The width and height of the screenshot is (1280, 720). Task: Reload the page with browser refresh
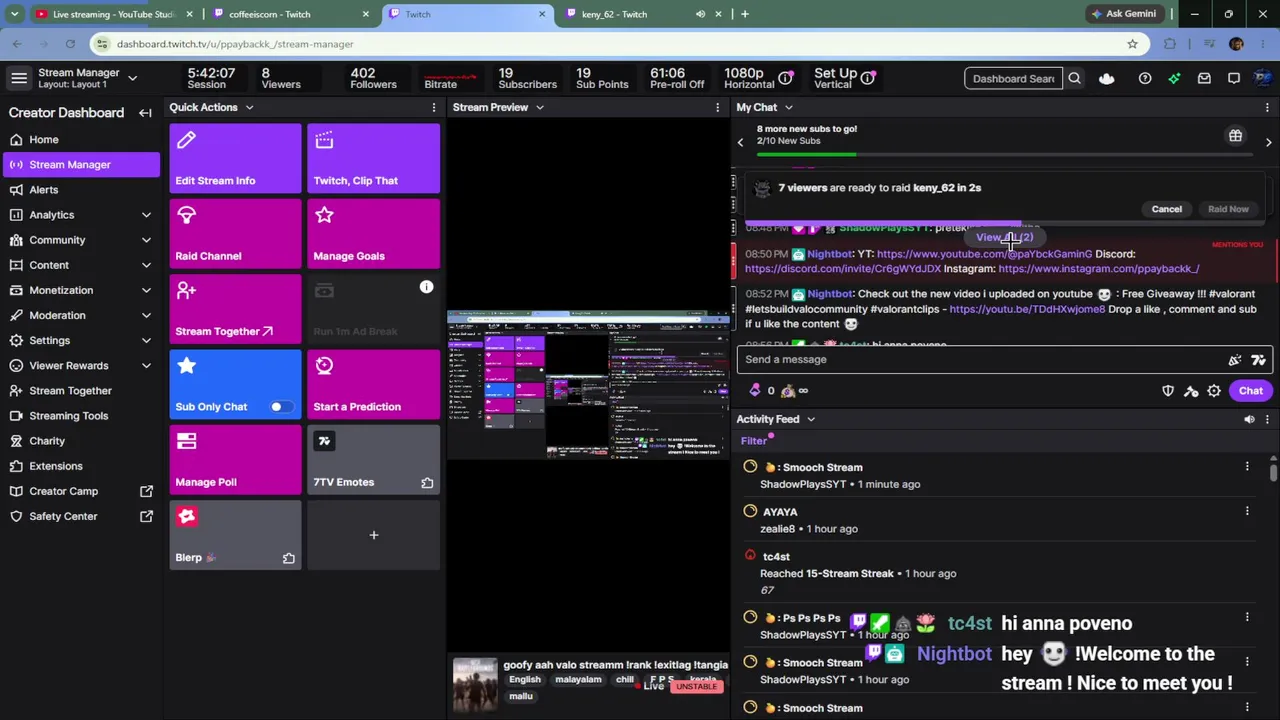click(70, 44)
